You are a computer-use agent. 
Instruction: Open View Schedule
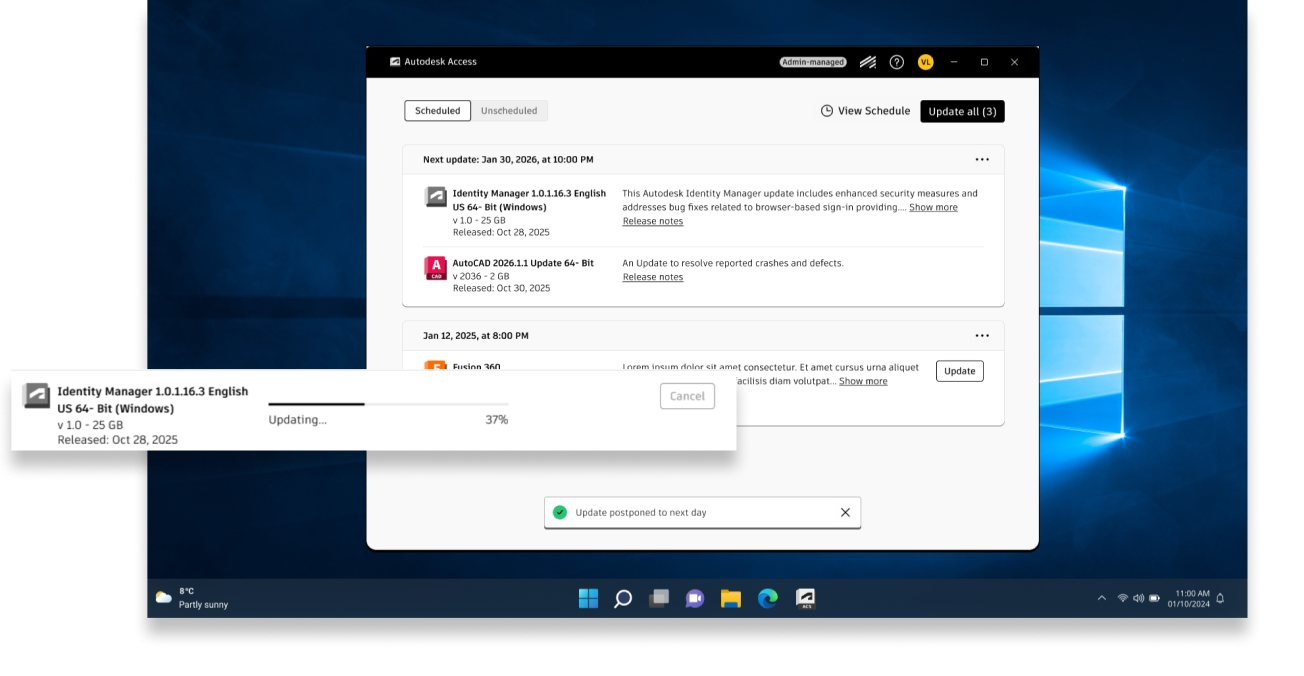click(x=865, y=111)
